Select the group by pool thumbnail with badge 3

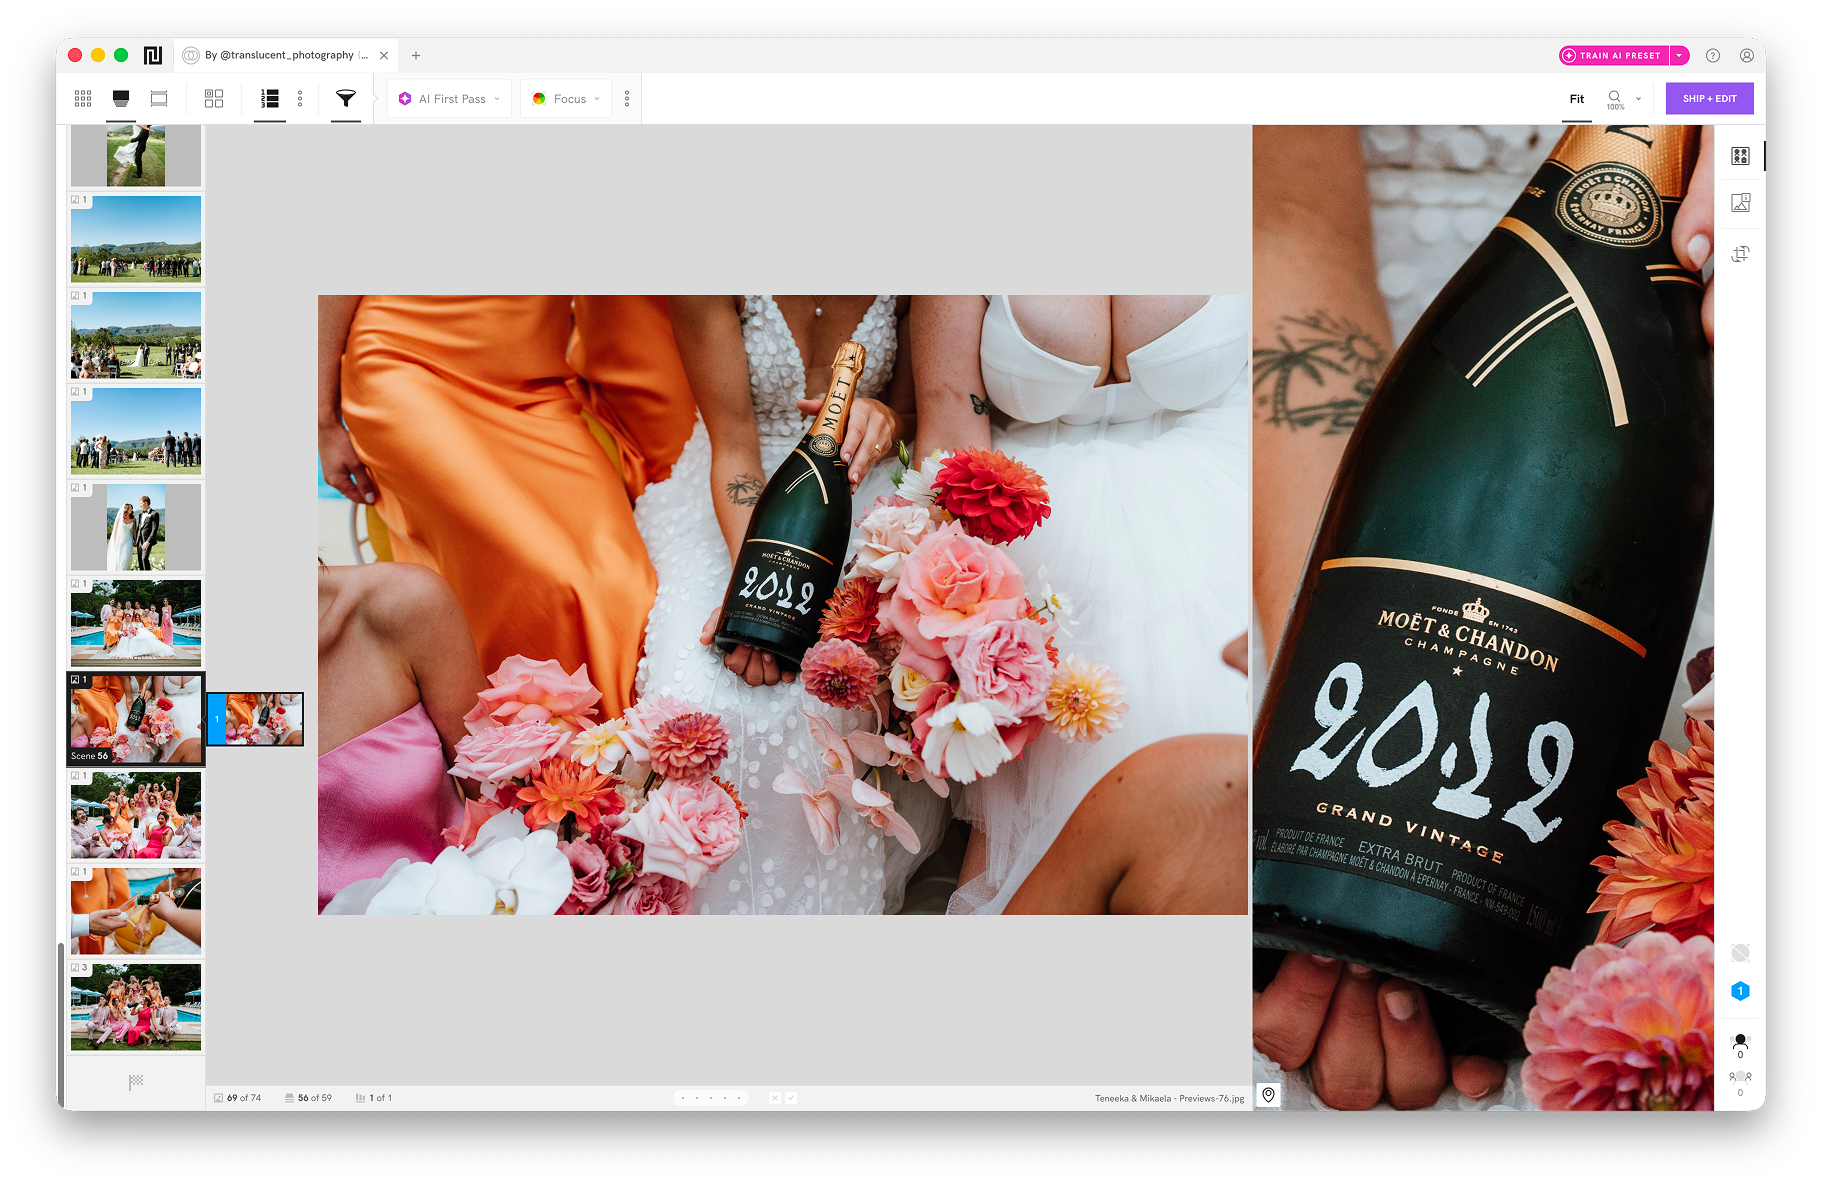pos(136,1006)
